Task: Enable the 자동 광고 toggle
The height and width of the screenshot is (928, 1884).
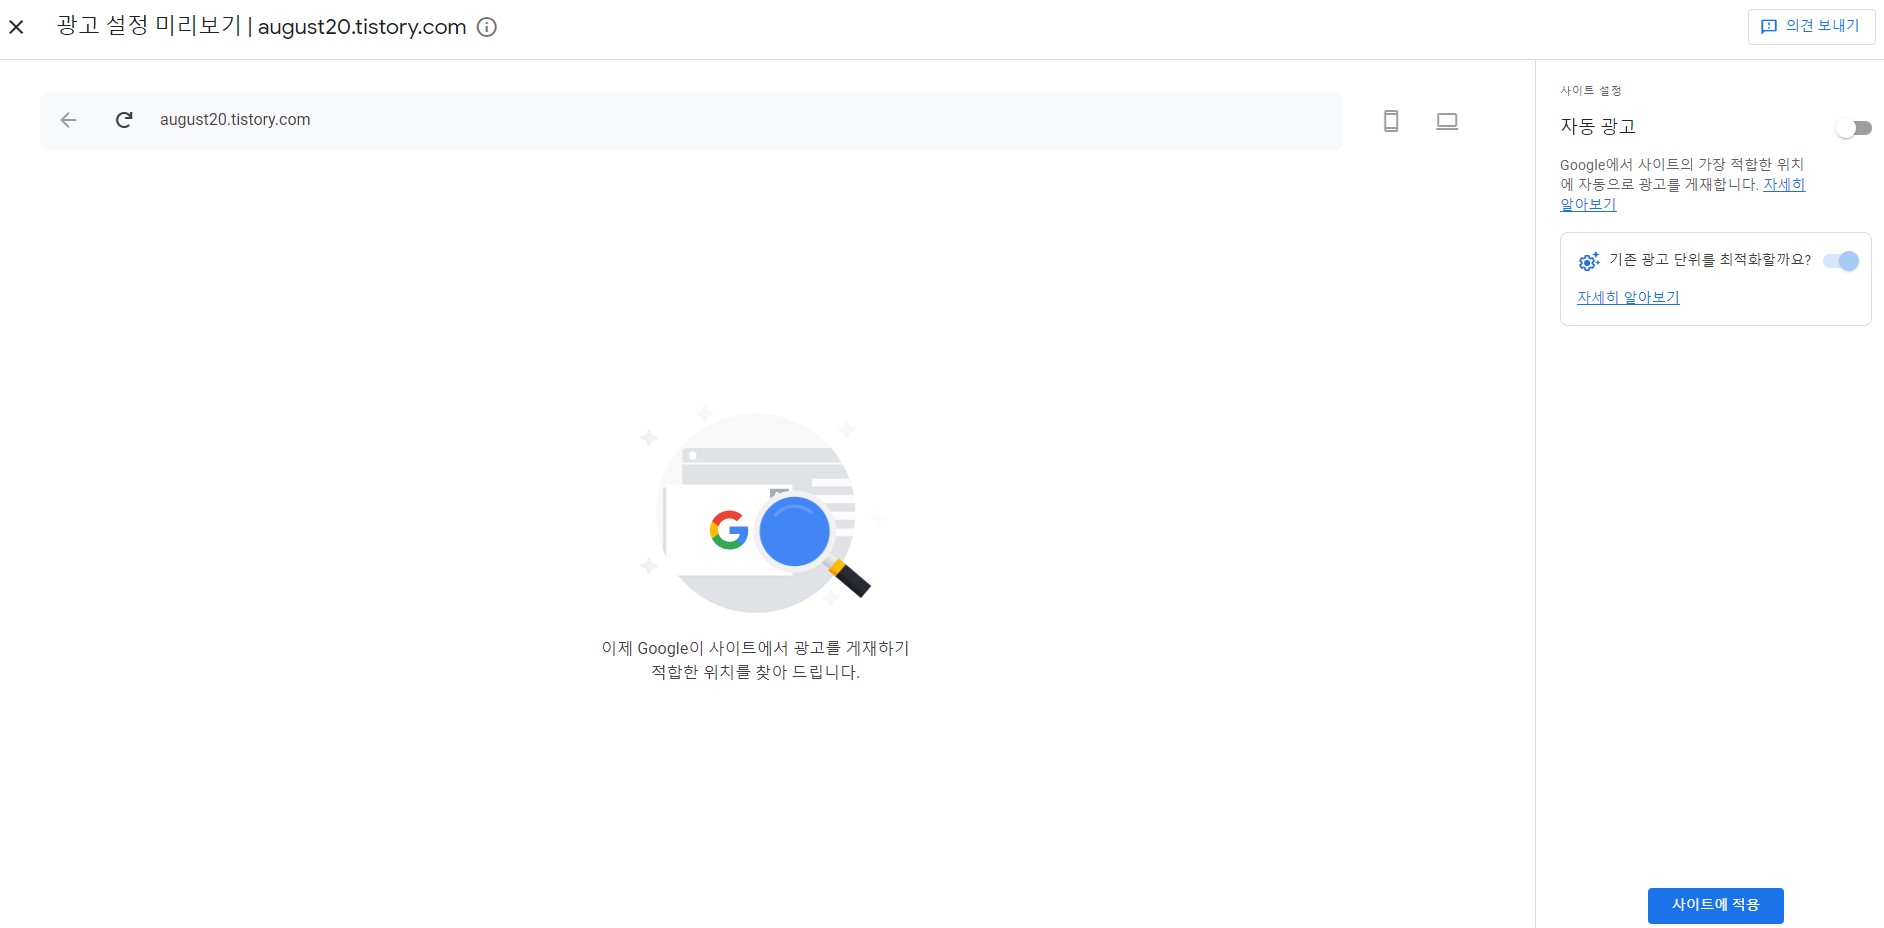Action: click(x=1854, y=128)
